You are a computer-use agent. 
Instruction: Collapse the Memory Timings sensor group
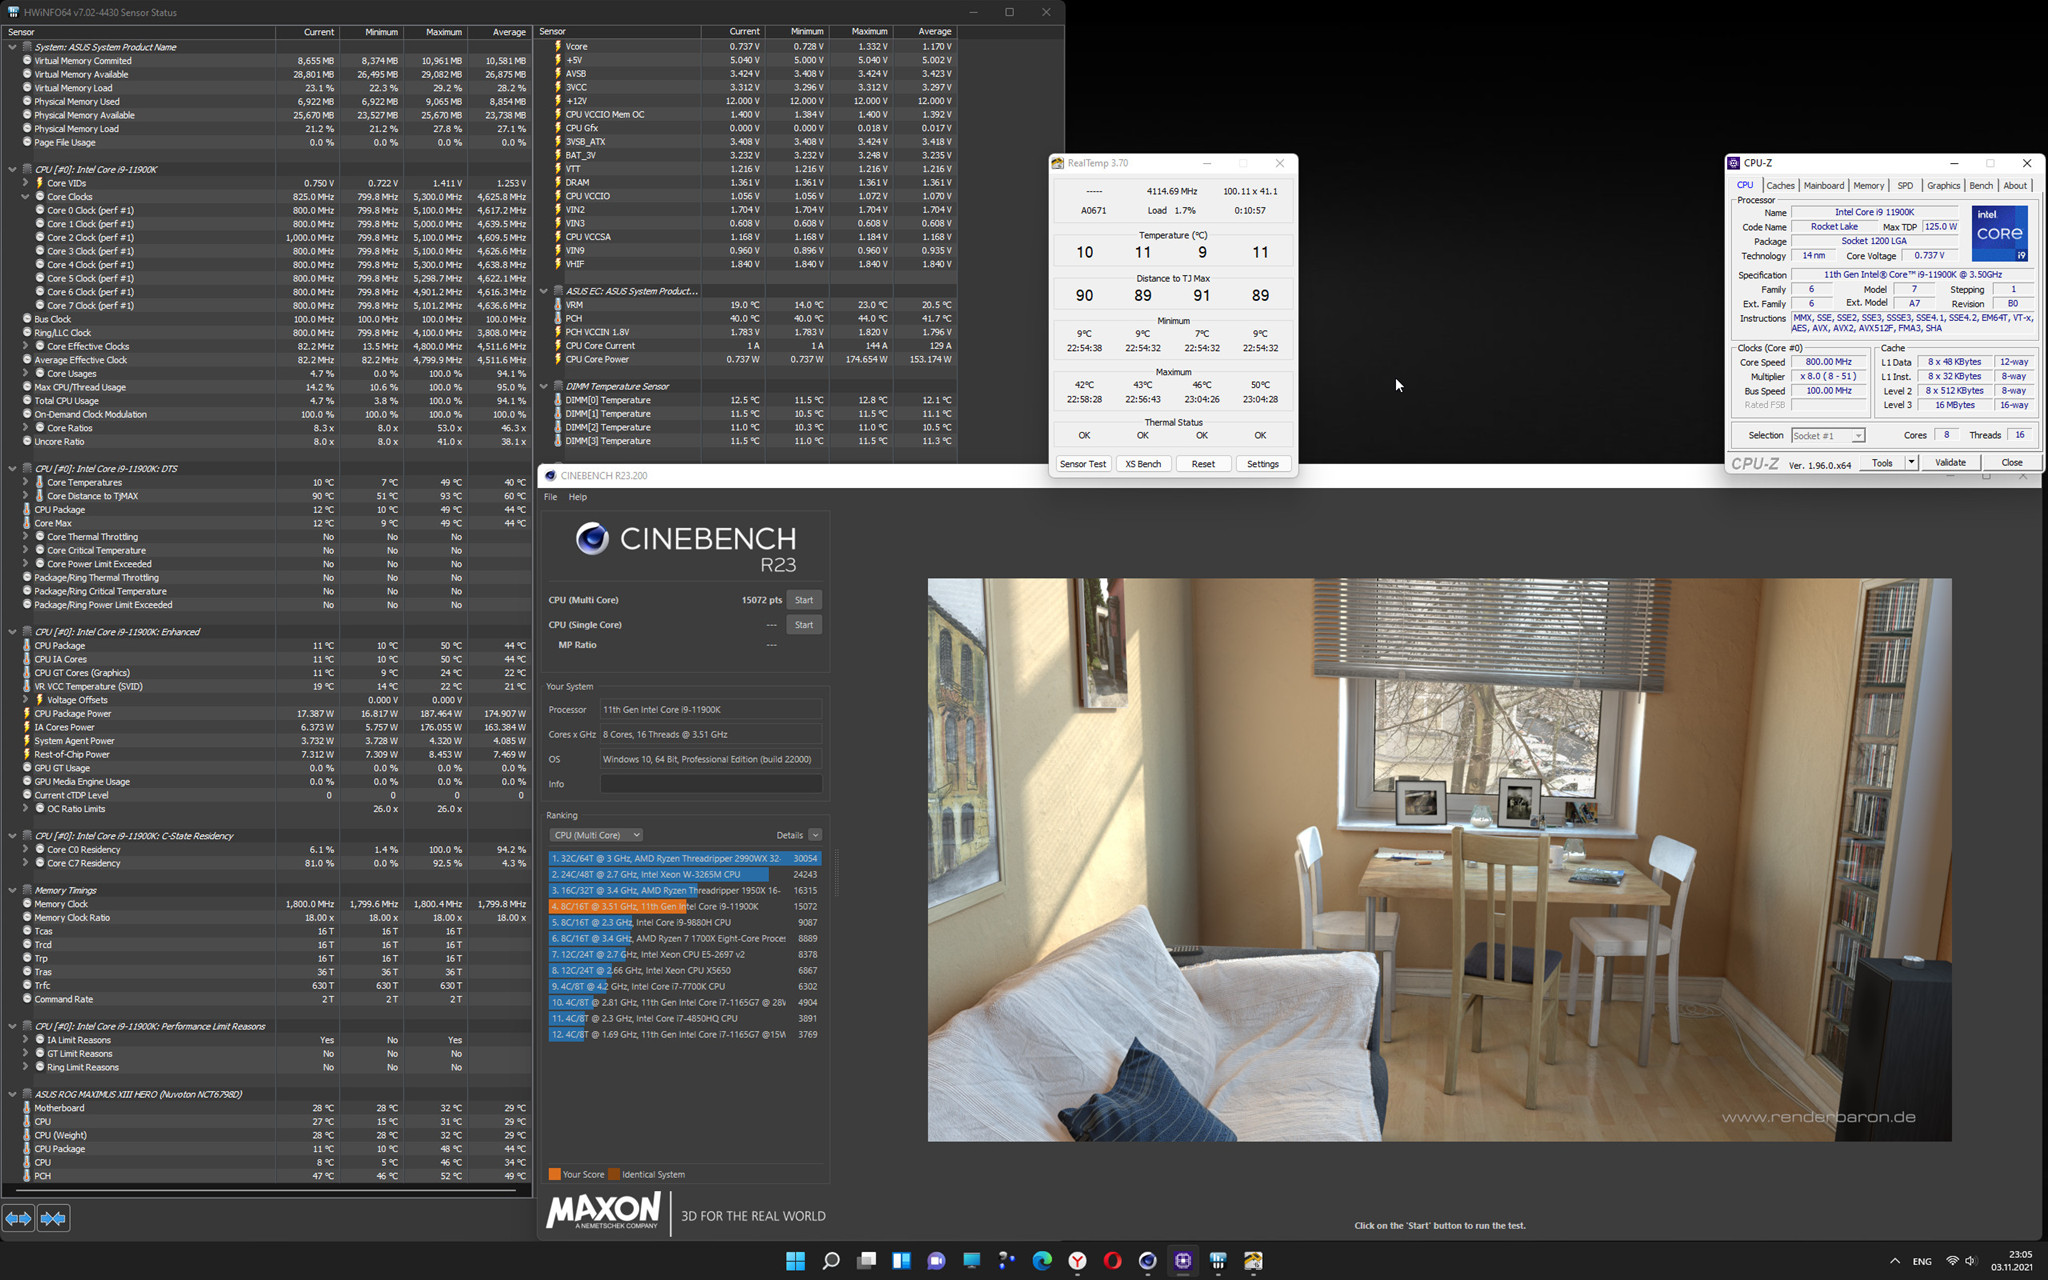(12, 890)
